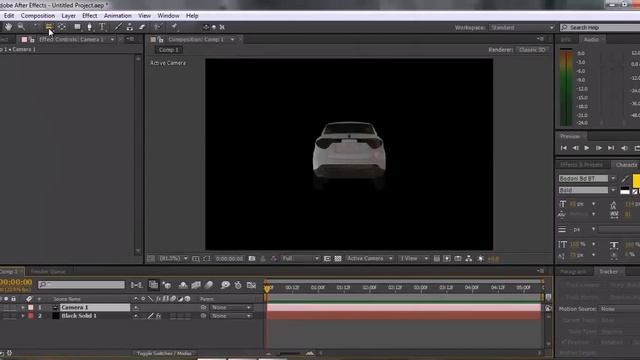The width and height of the screenshot is (640, 360).
Task: Open grid and guide options icon
Action: (196, 259)
